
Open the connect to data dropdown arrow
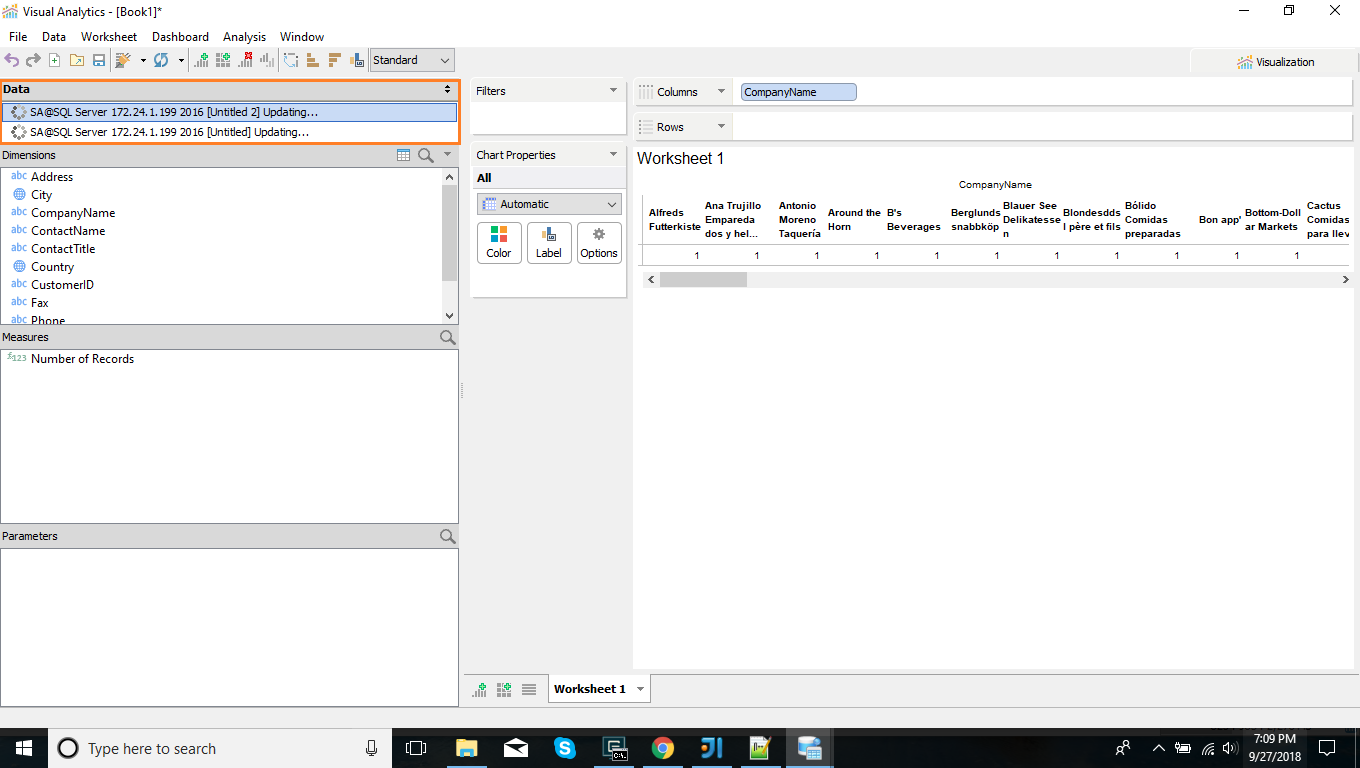[143, 60]
